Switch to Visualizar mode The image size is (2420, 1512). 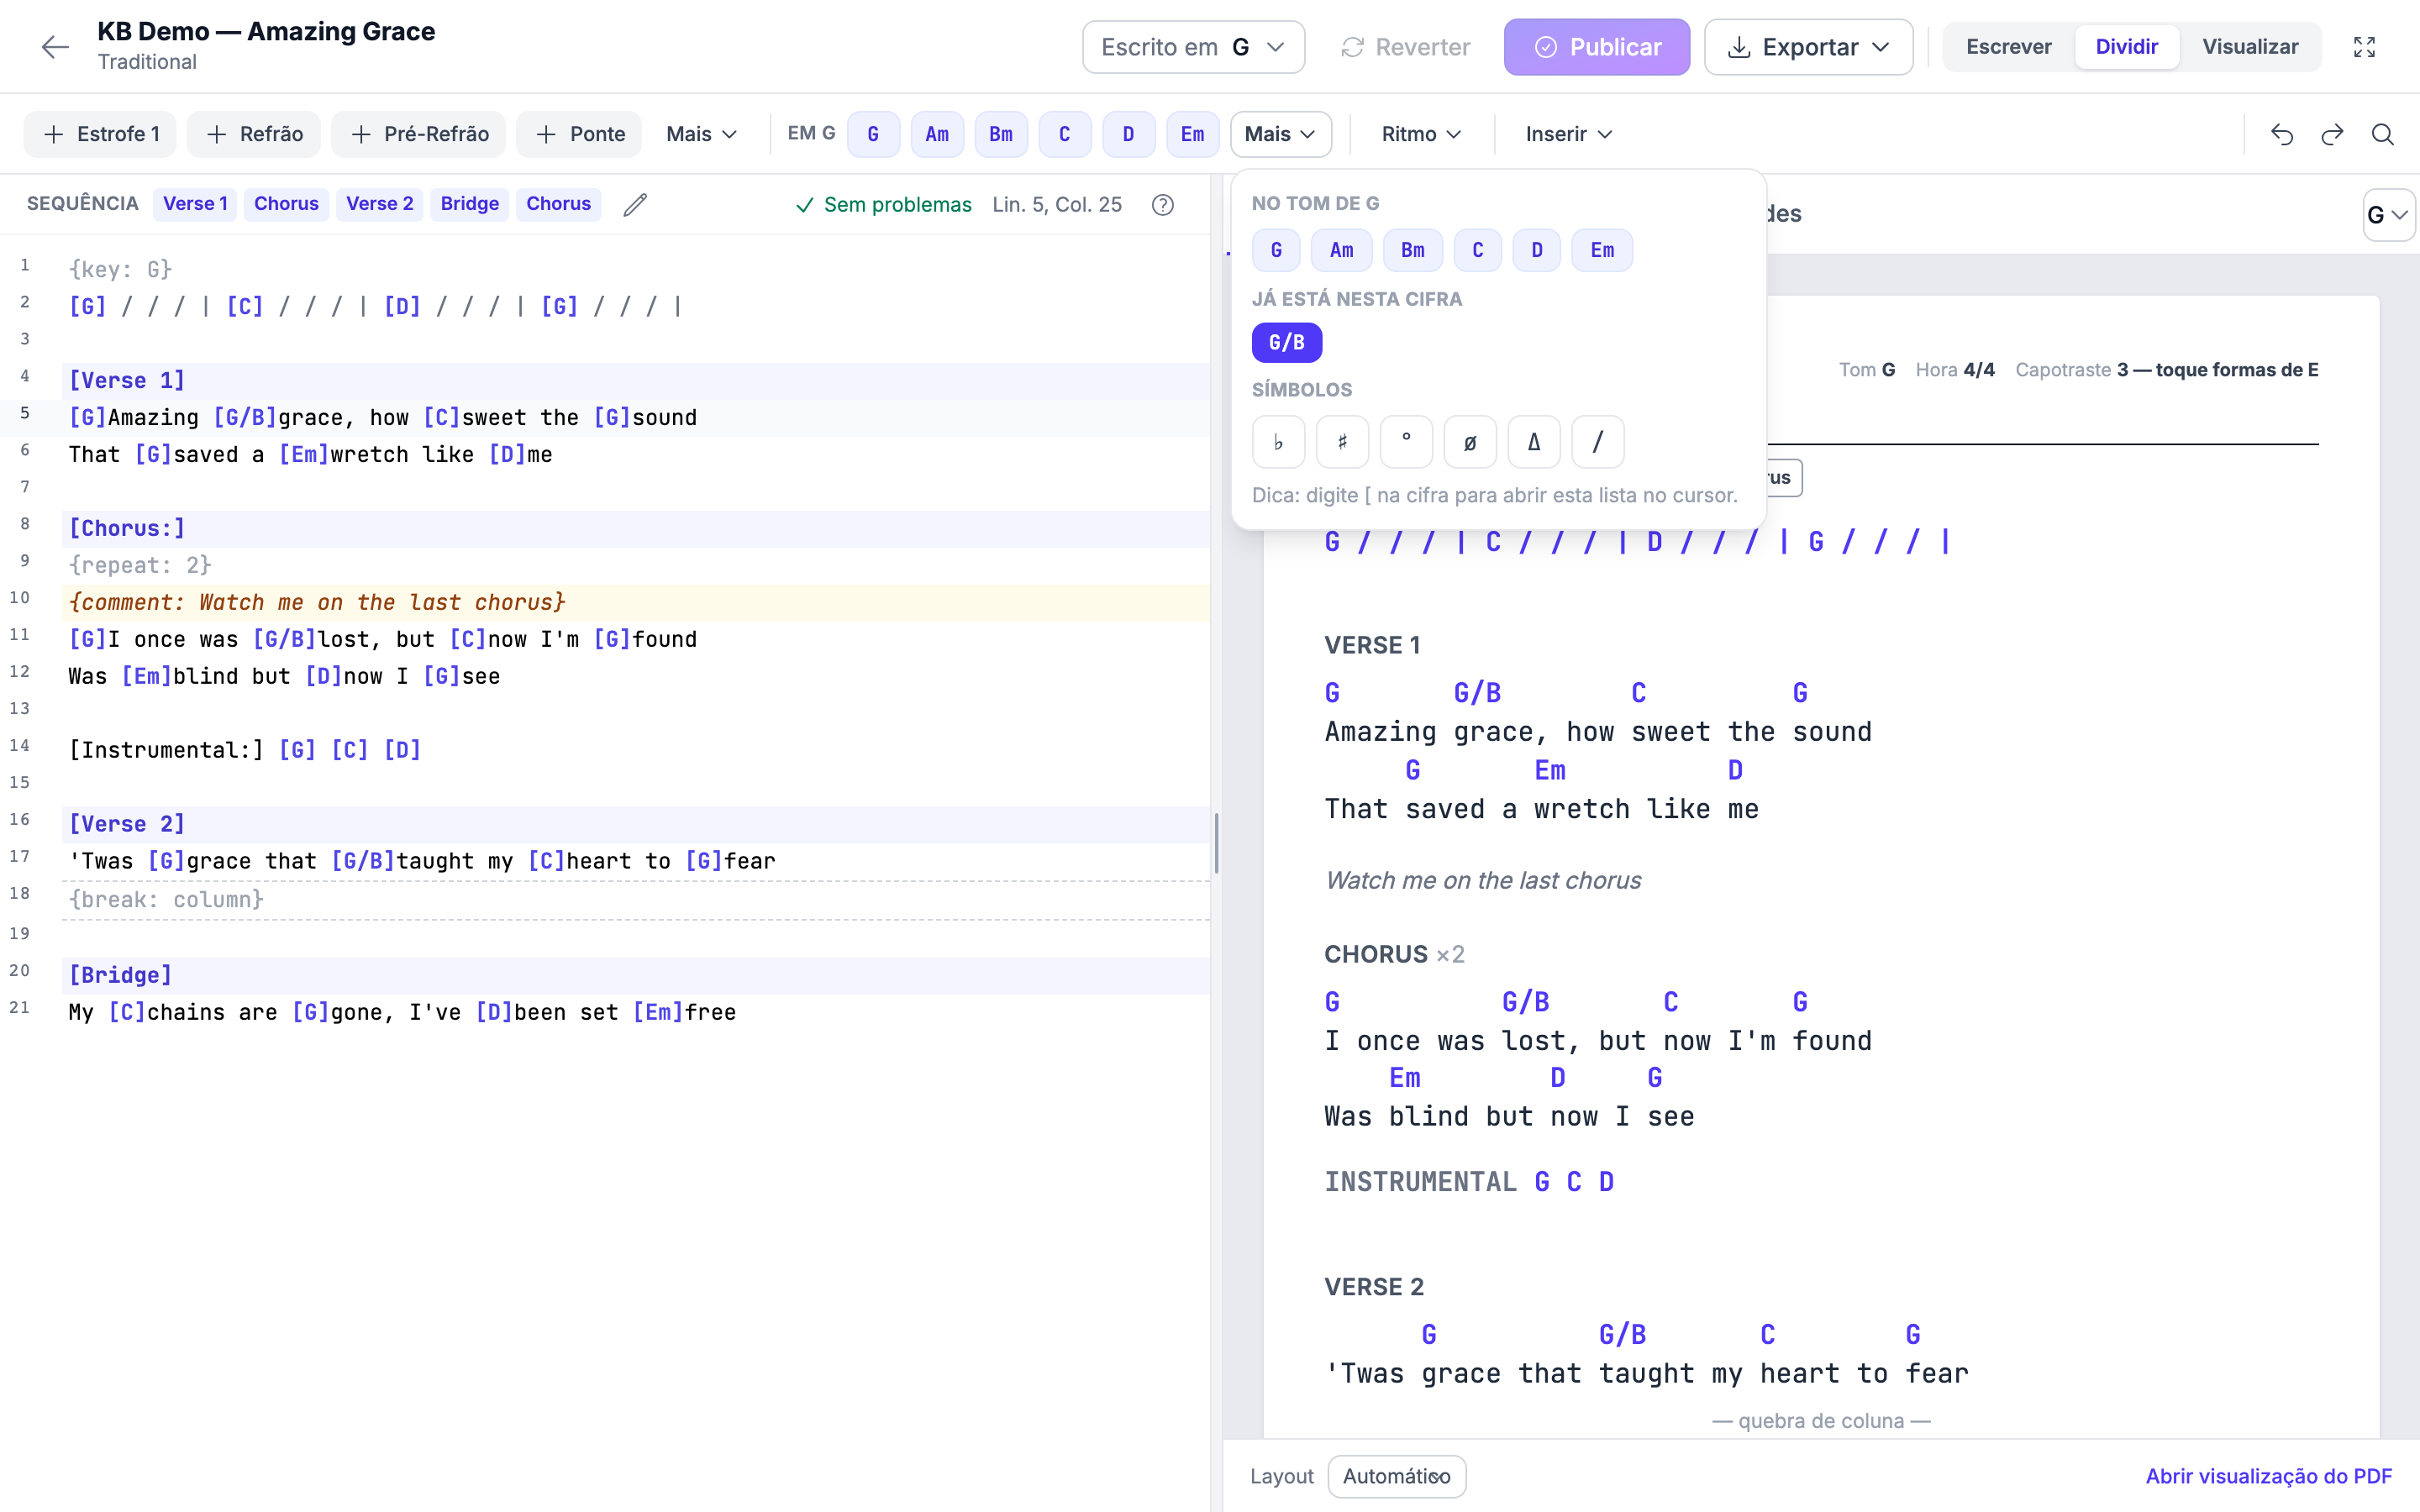[x=2250, y=47]
